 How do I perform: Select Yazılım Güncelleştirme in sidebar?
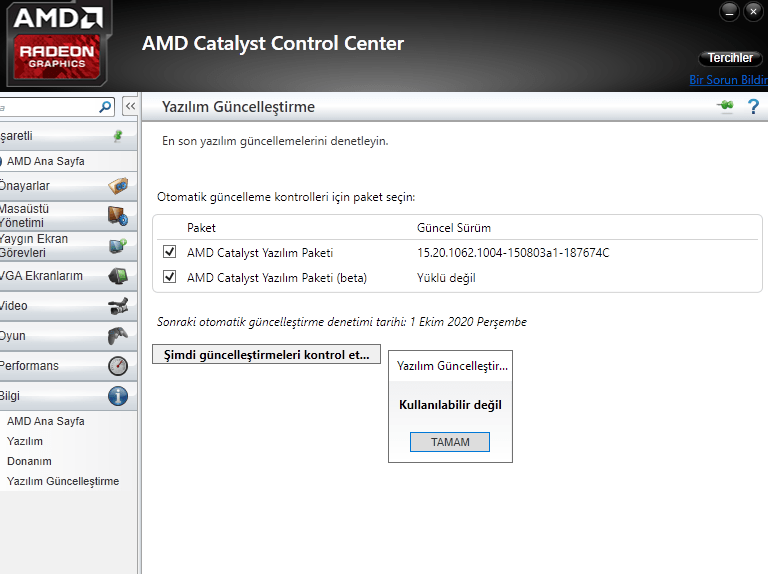(x=63, y=481)
